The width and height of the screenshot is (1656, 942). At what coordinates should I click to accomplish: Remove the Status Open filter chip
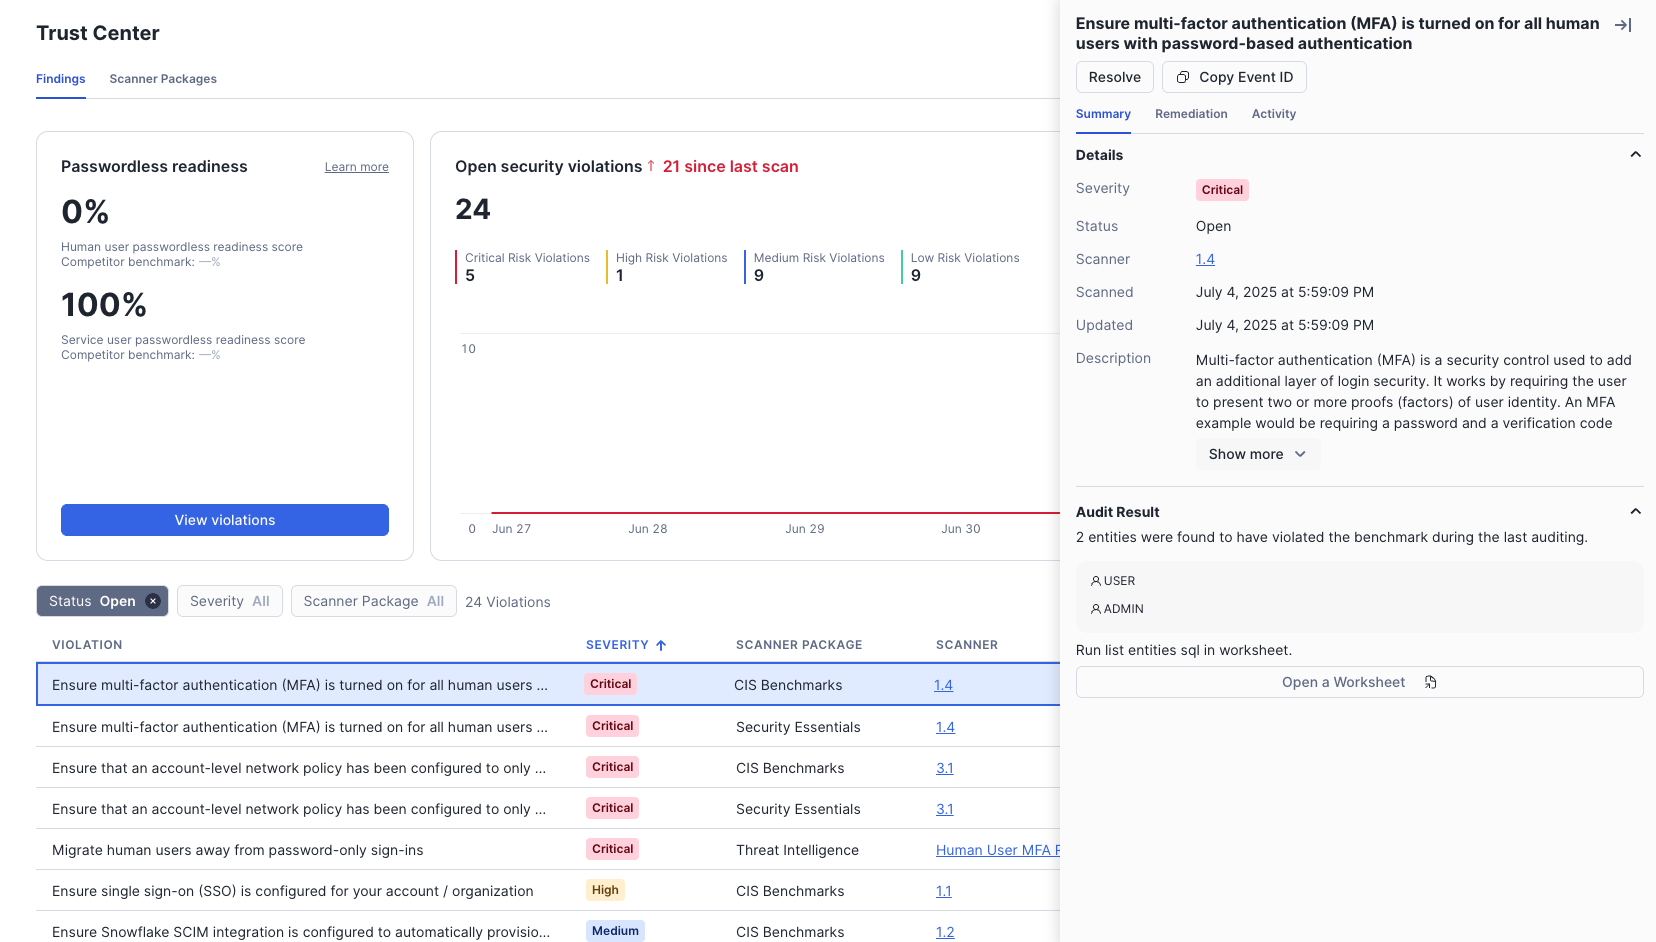[152, 601]
